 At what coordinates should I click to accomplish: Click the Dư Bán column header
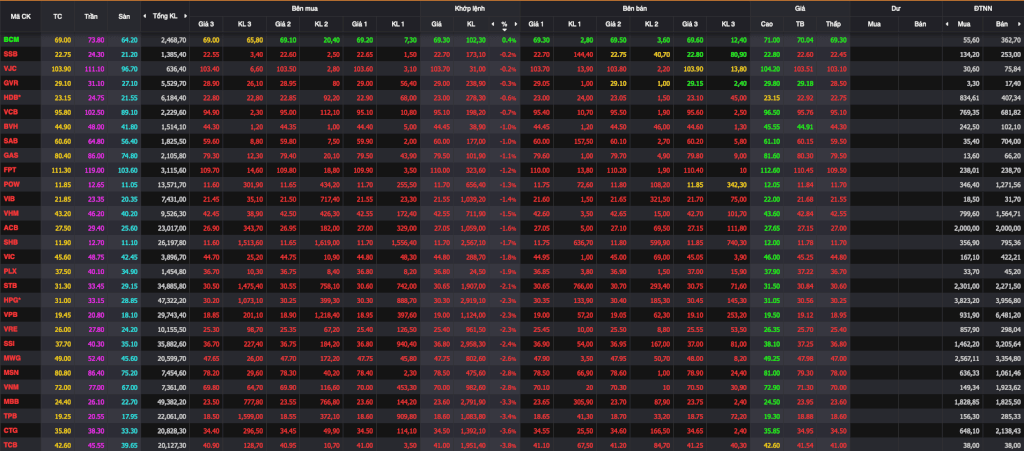tap(920, 24)
